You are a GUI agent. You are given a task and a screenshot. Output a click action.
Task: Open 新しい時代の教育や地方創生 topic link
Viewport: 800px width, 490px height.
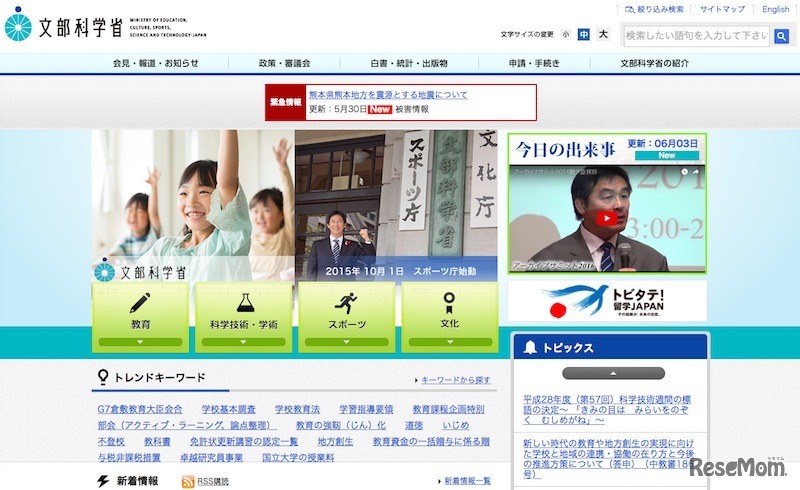[609, 458]
